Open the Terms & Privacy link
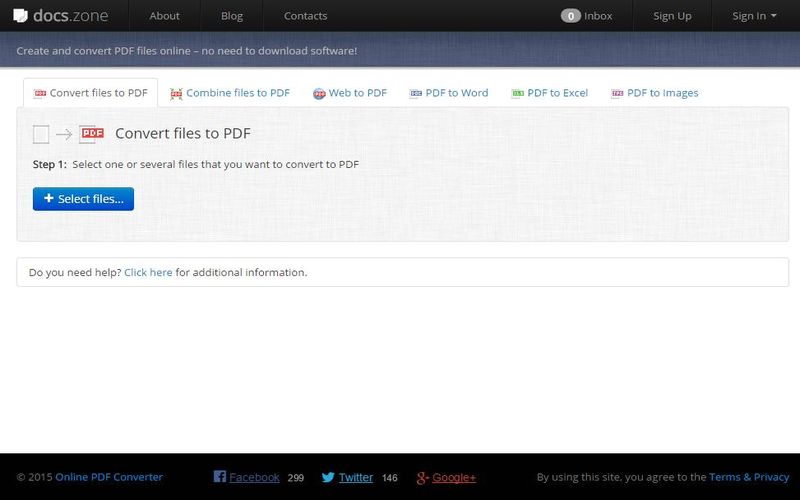The image size is (800, 500). (748, 477)
